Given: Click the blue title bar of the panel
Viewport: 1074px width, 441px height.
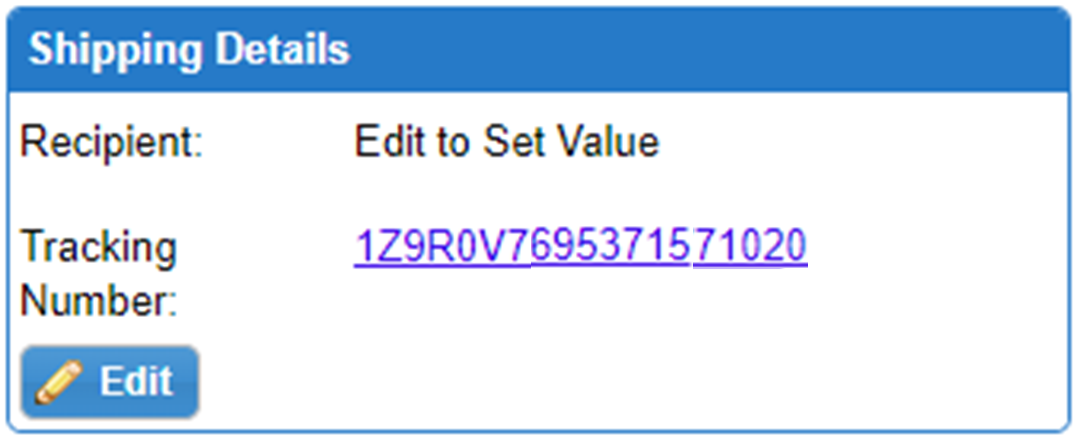Looking at the screenshot, I should tap(700, 50).
